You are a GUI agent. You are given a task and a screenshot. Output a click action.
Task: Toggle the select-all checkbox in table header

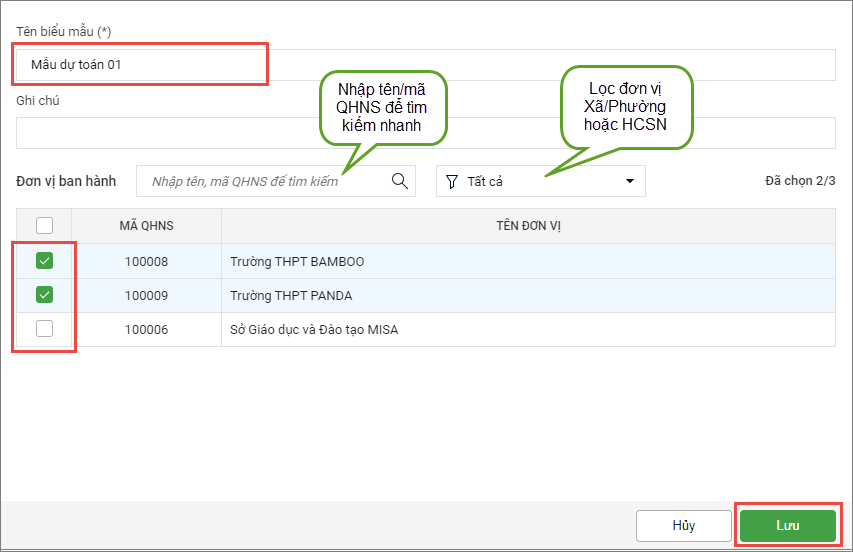point(44,226)
